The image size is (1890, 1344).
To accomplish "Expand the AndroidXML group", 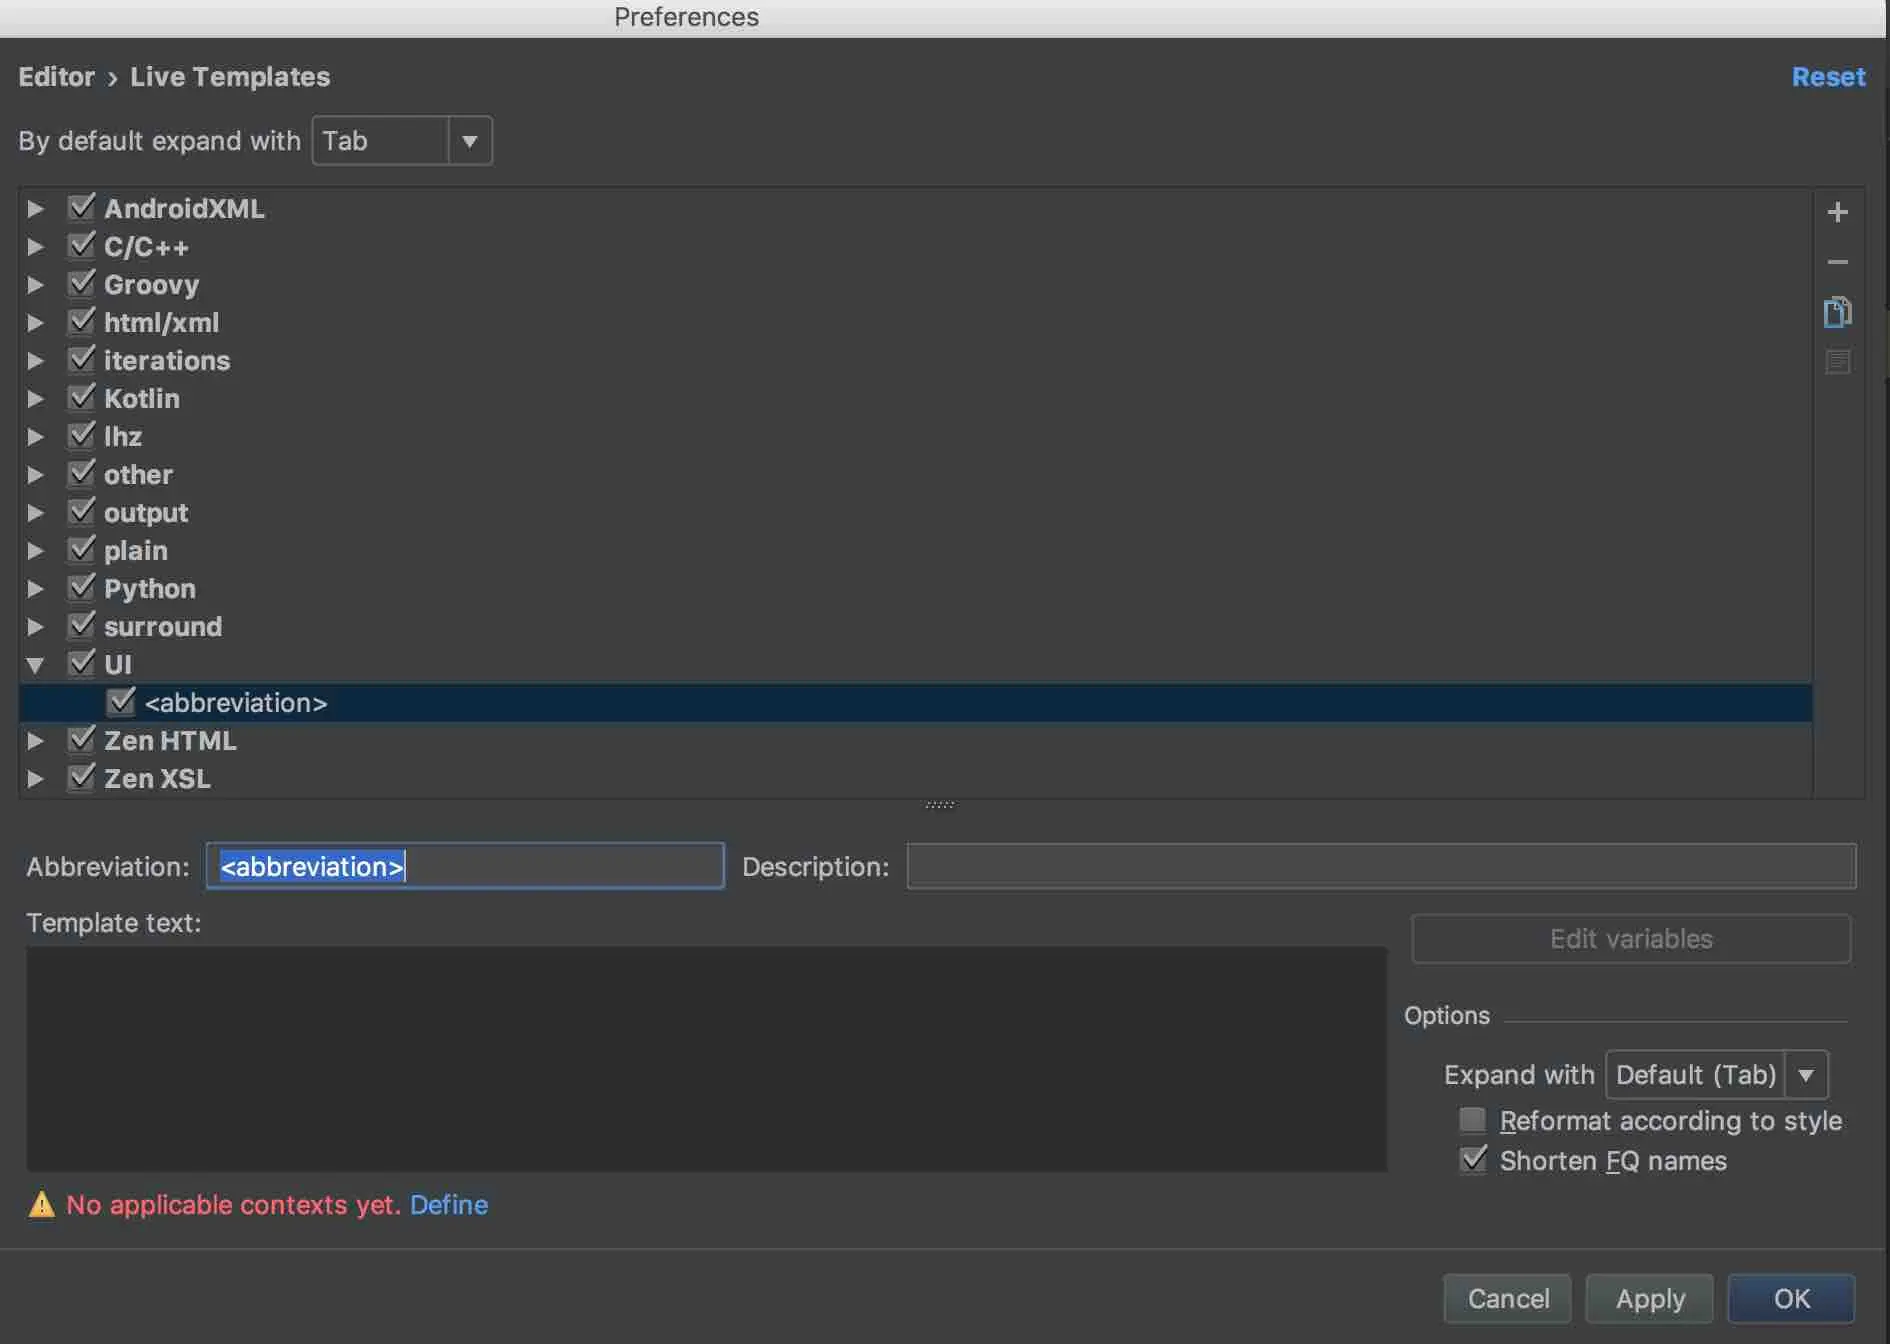I will tap(35, 209).
